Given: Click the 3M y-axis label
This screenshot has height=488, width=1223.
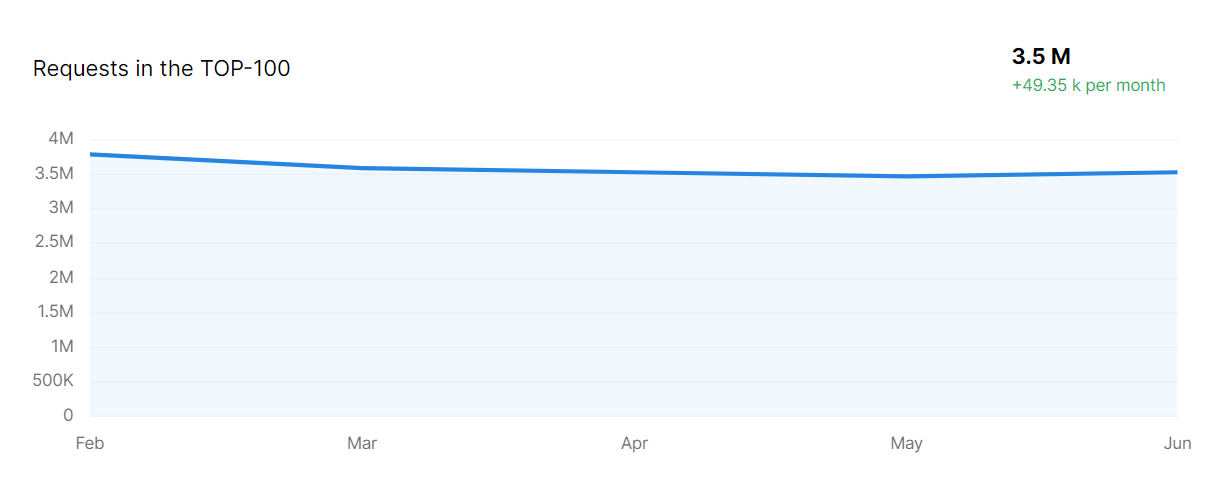Looking at the screenshot, I should pos(61,208).
